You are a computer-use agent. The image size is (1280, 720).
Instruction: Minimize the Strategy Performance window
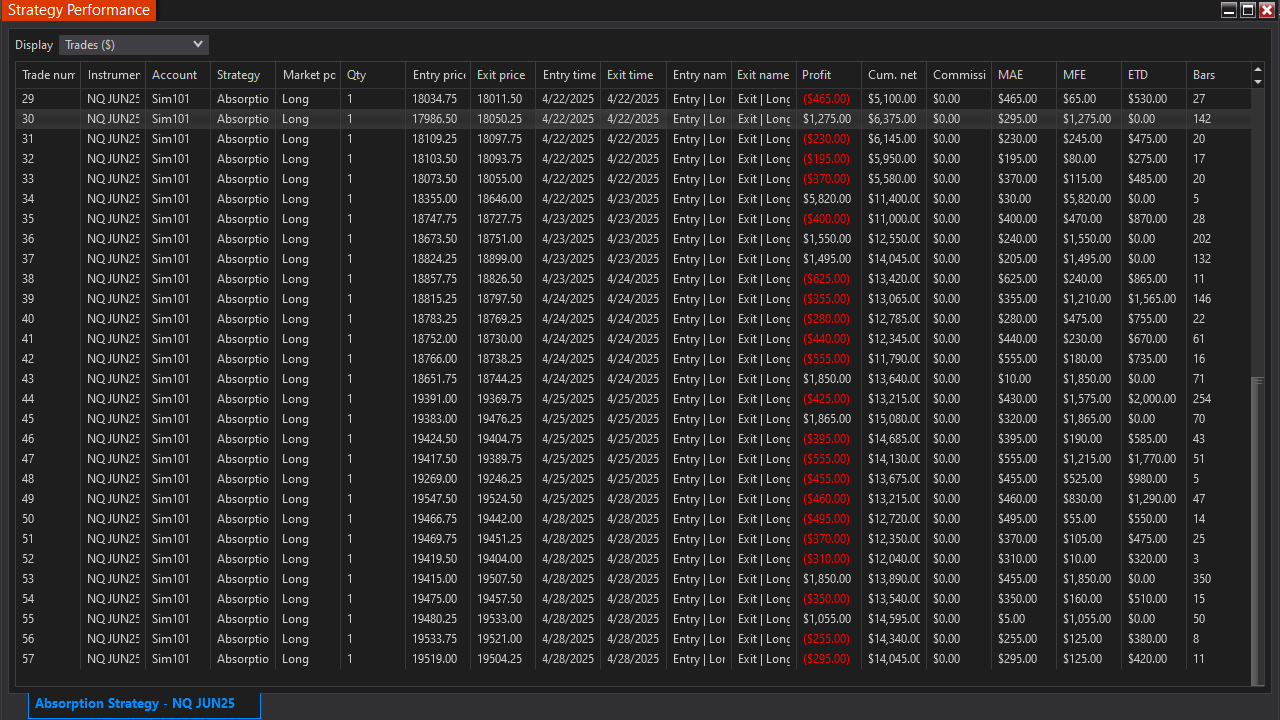[x=1229, y=10]
